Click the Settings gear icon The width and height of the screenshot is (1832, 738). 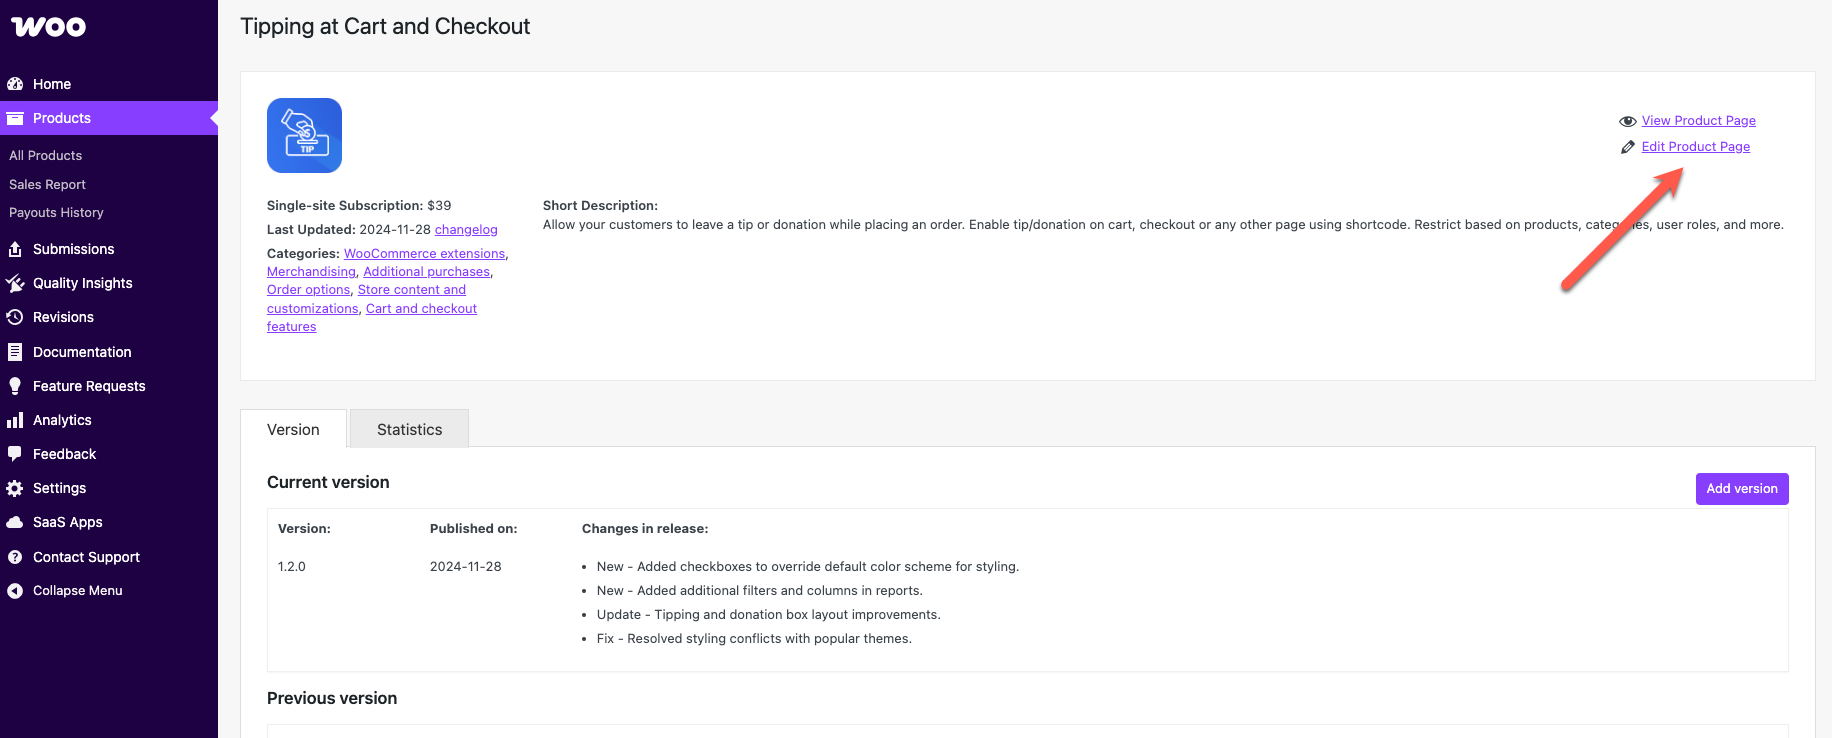pos(15,488)
